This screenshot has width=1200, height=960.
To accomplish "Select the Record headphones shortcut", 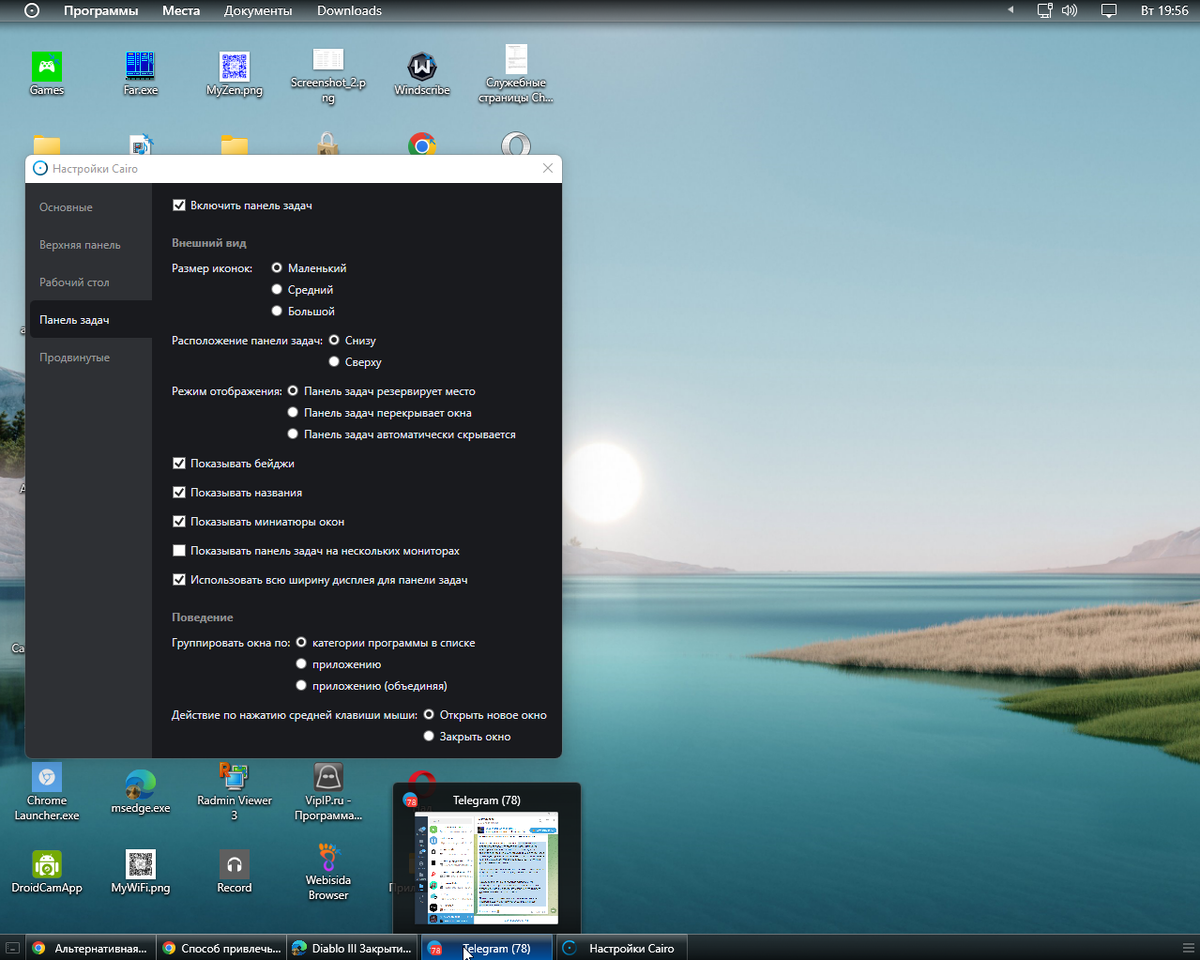I will coord(234,872).
